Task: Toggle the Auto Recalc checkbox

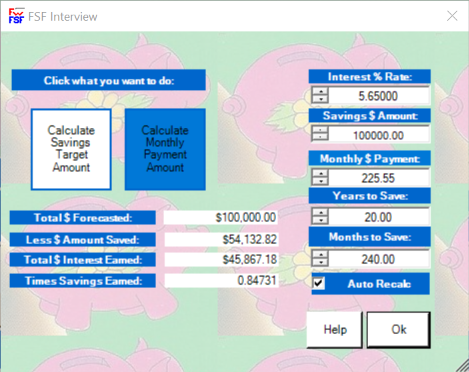Action: pos(318,284)
